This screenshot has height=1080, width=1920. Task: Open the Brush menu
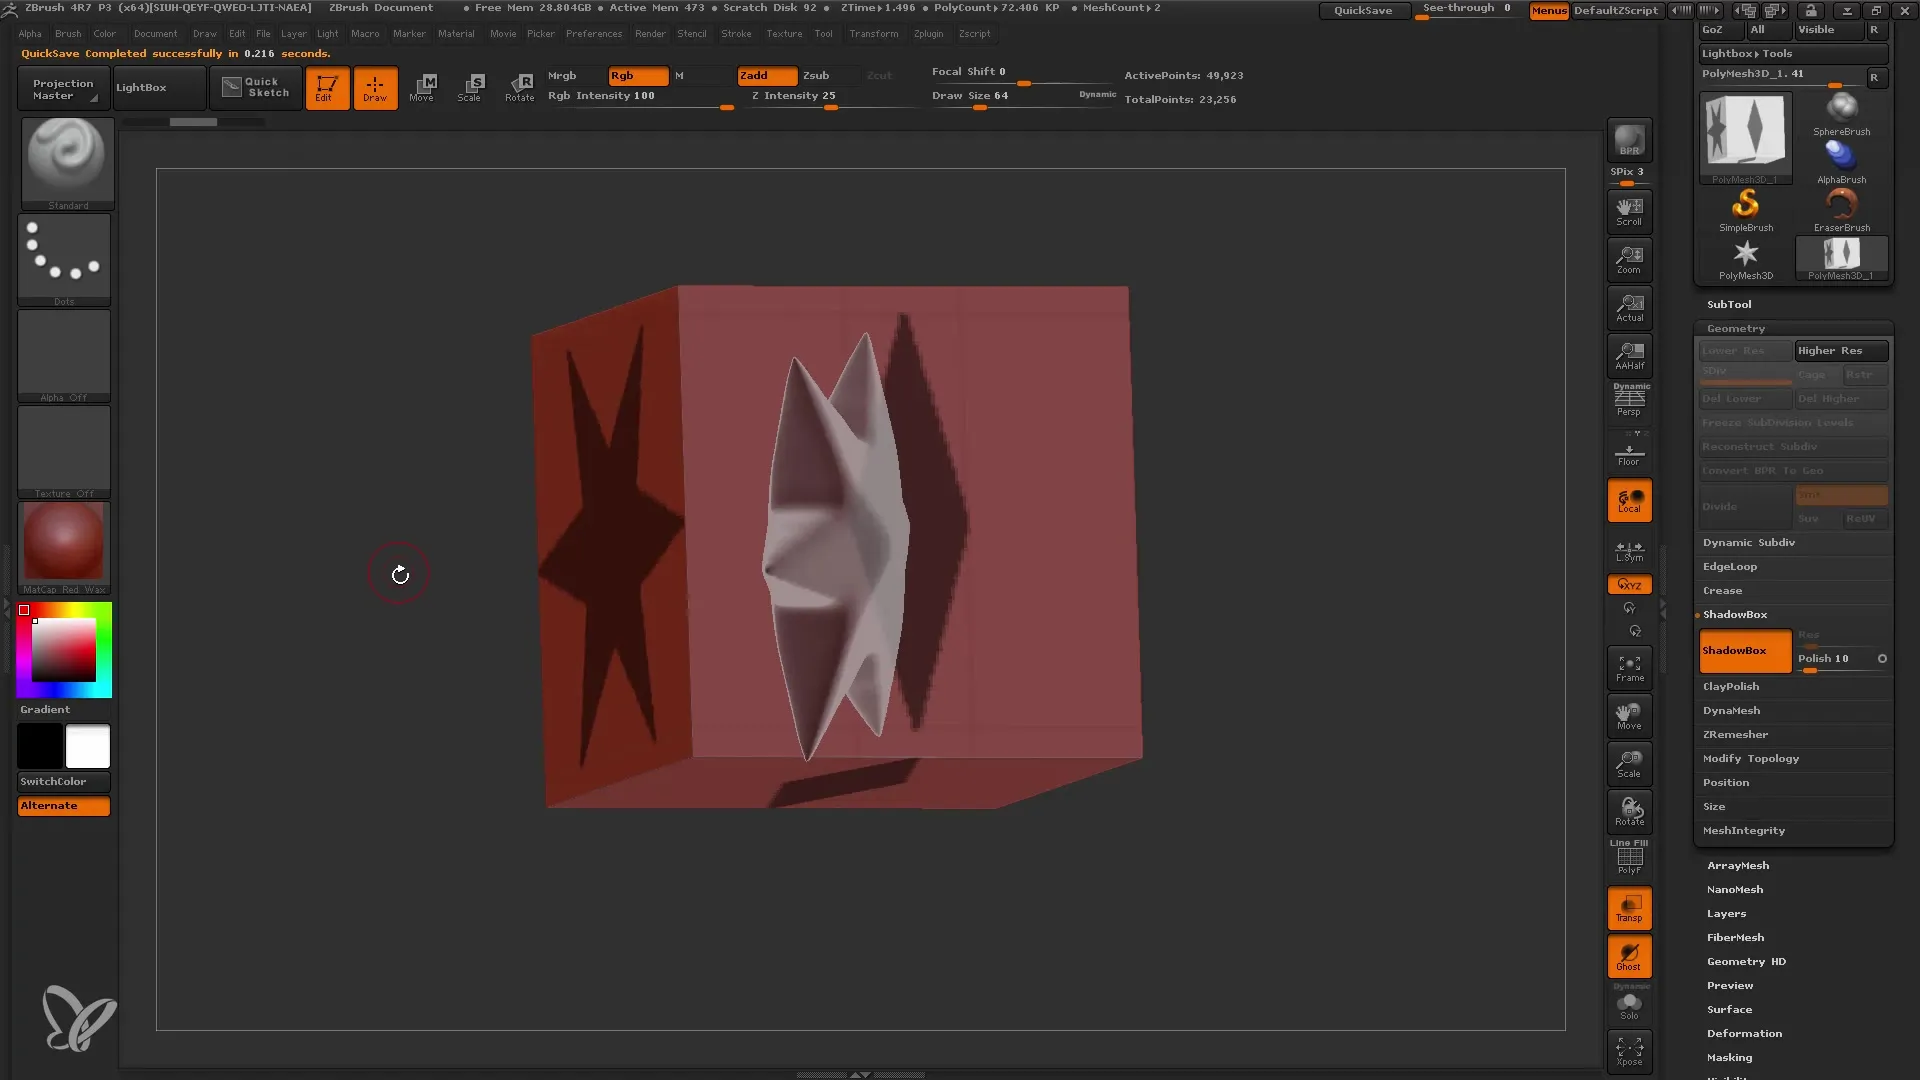tap(68, 34)
